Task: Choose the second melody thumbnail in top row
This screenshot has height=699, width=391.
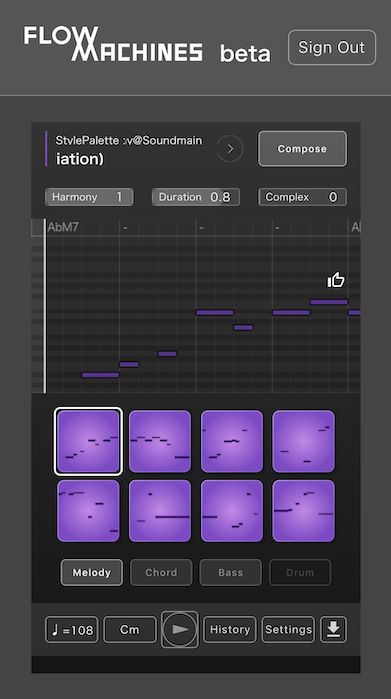Action: tap(160, 441)
